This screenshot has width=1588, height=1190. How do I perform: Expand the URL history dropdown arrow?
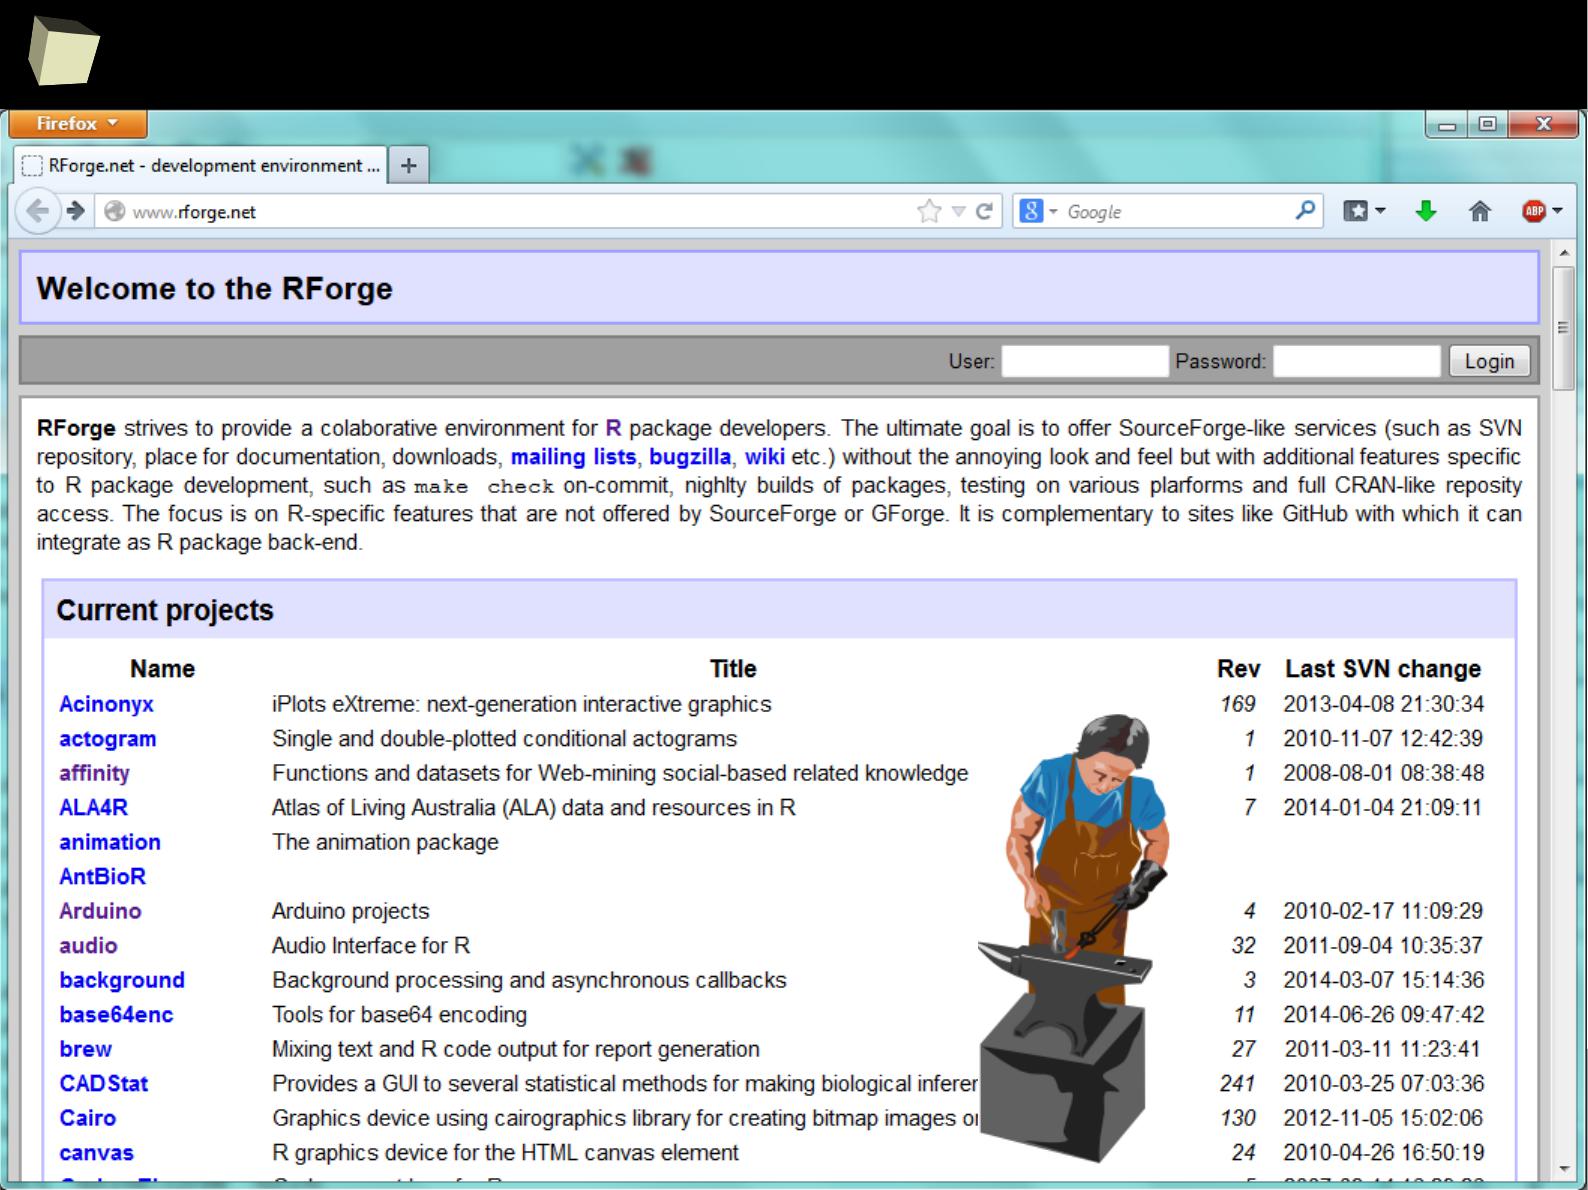pyautogui.click(x=958, y=211)
